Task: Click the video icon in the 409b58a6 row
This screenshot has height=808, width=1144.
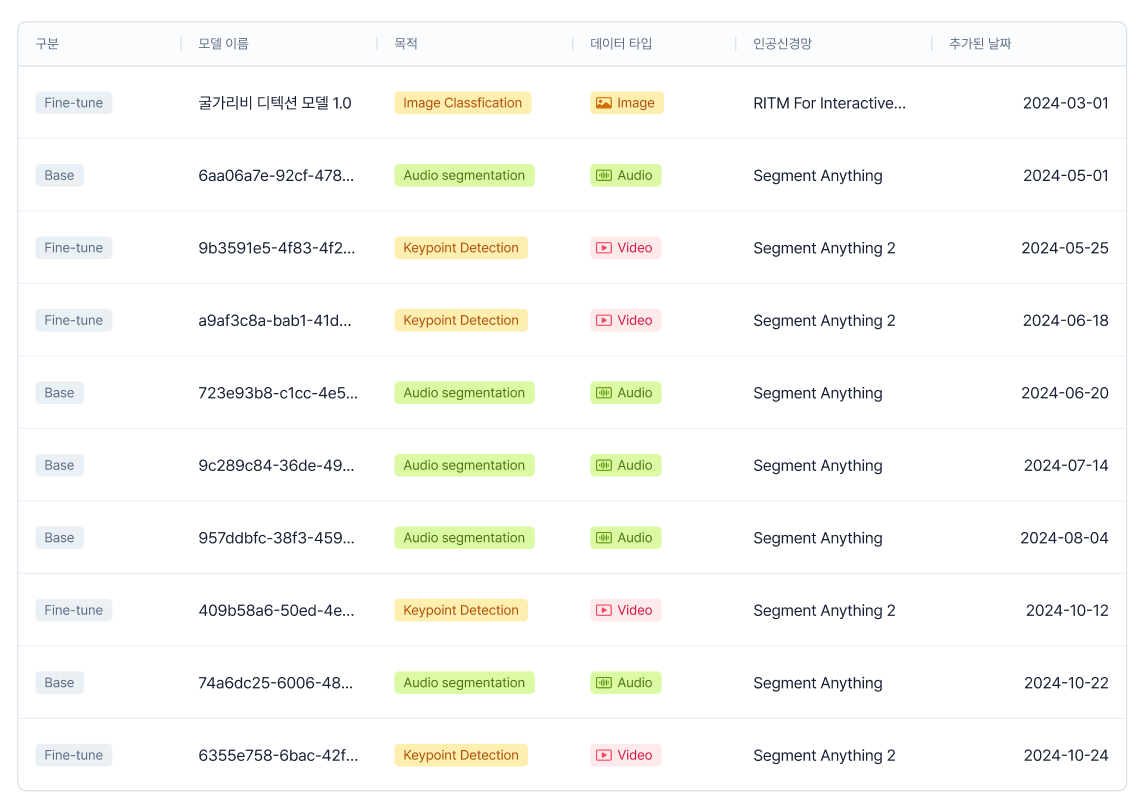Action: 603,610
